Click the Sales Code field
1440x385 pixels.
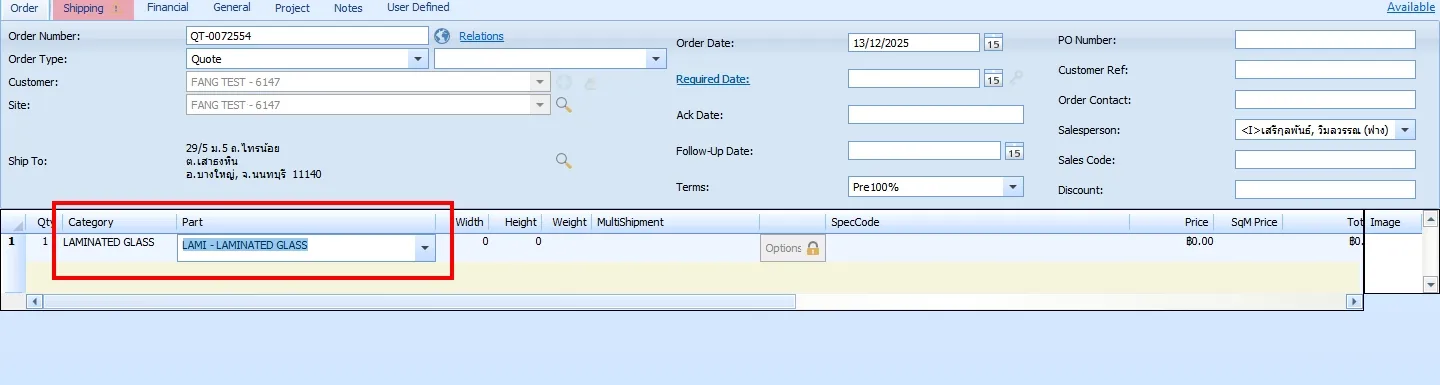pos(1325,160)
